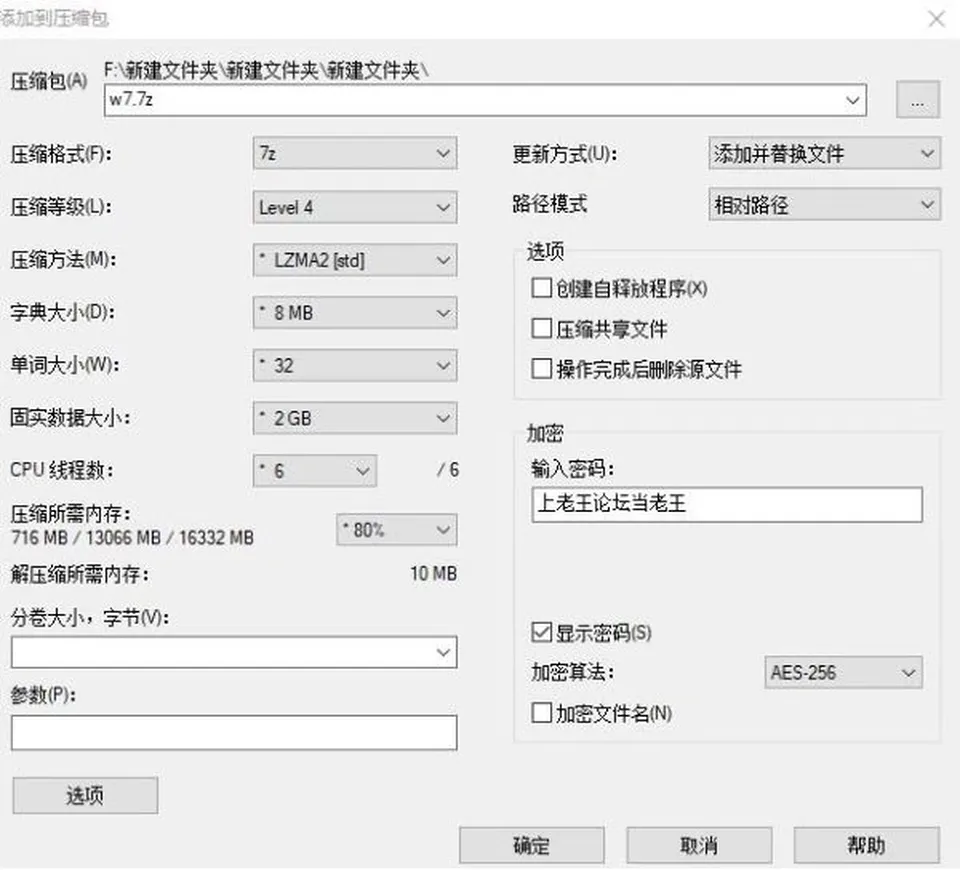
Task: Open the 压缩方法 LZMA2 dropdown
Action: click(x=355, y=260)
